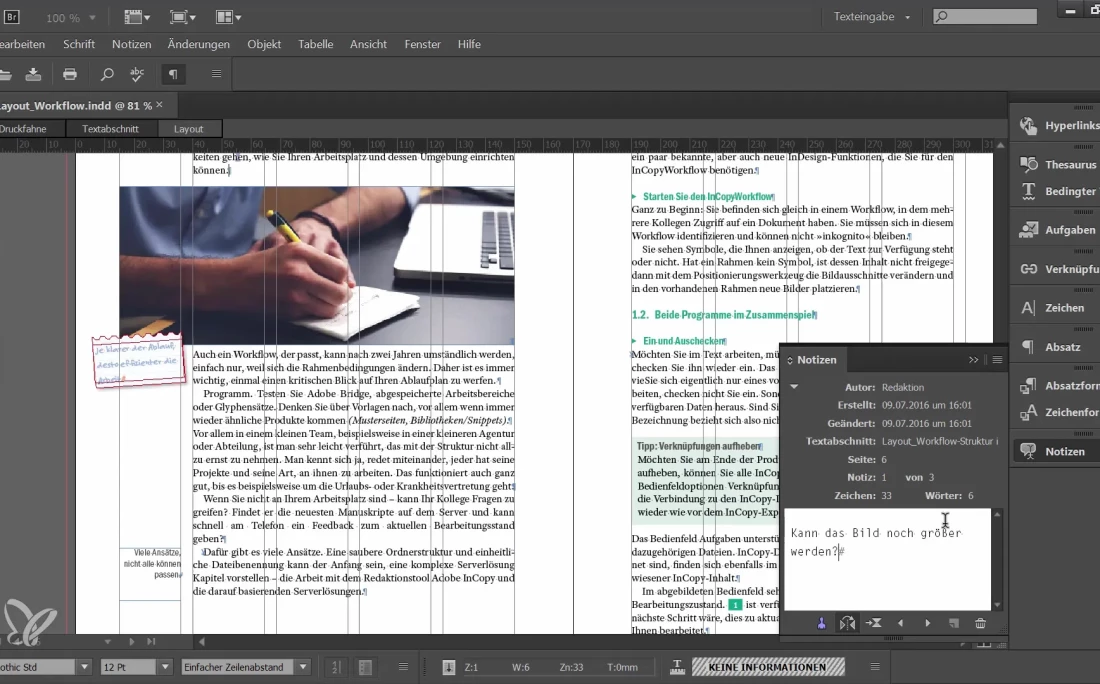Collapse the note info disclosure triangle
1100x684 pixels.
[794, 386]
